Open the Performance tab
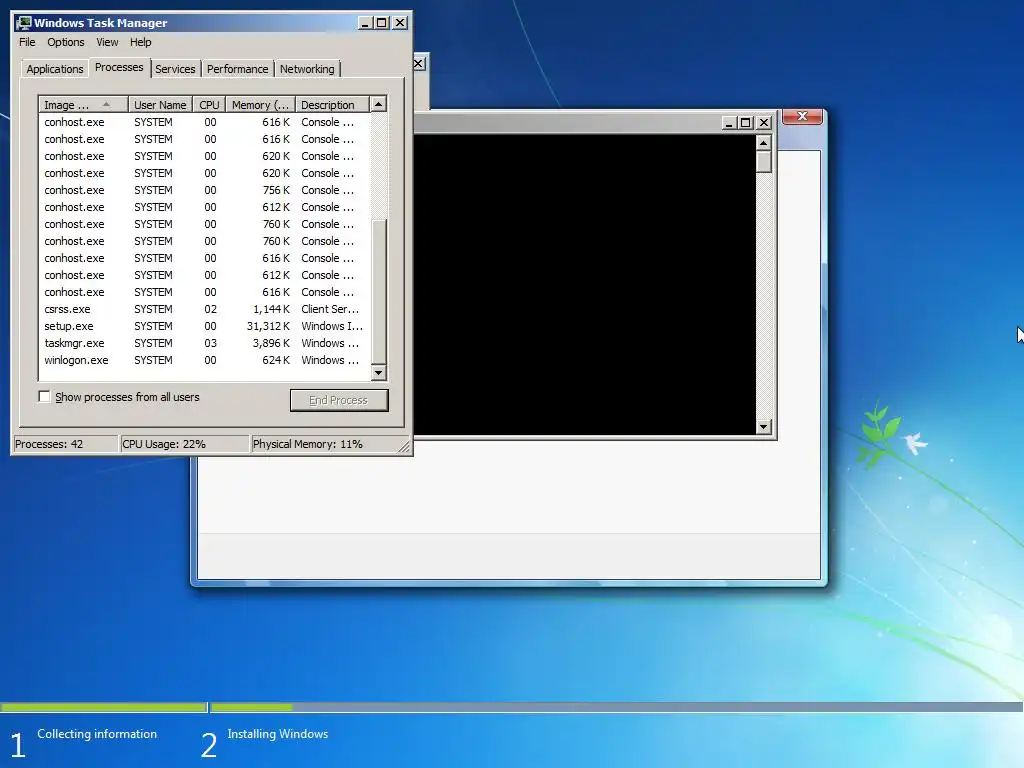 click(237, 69)
